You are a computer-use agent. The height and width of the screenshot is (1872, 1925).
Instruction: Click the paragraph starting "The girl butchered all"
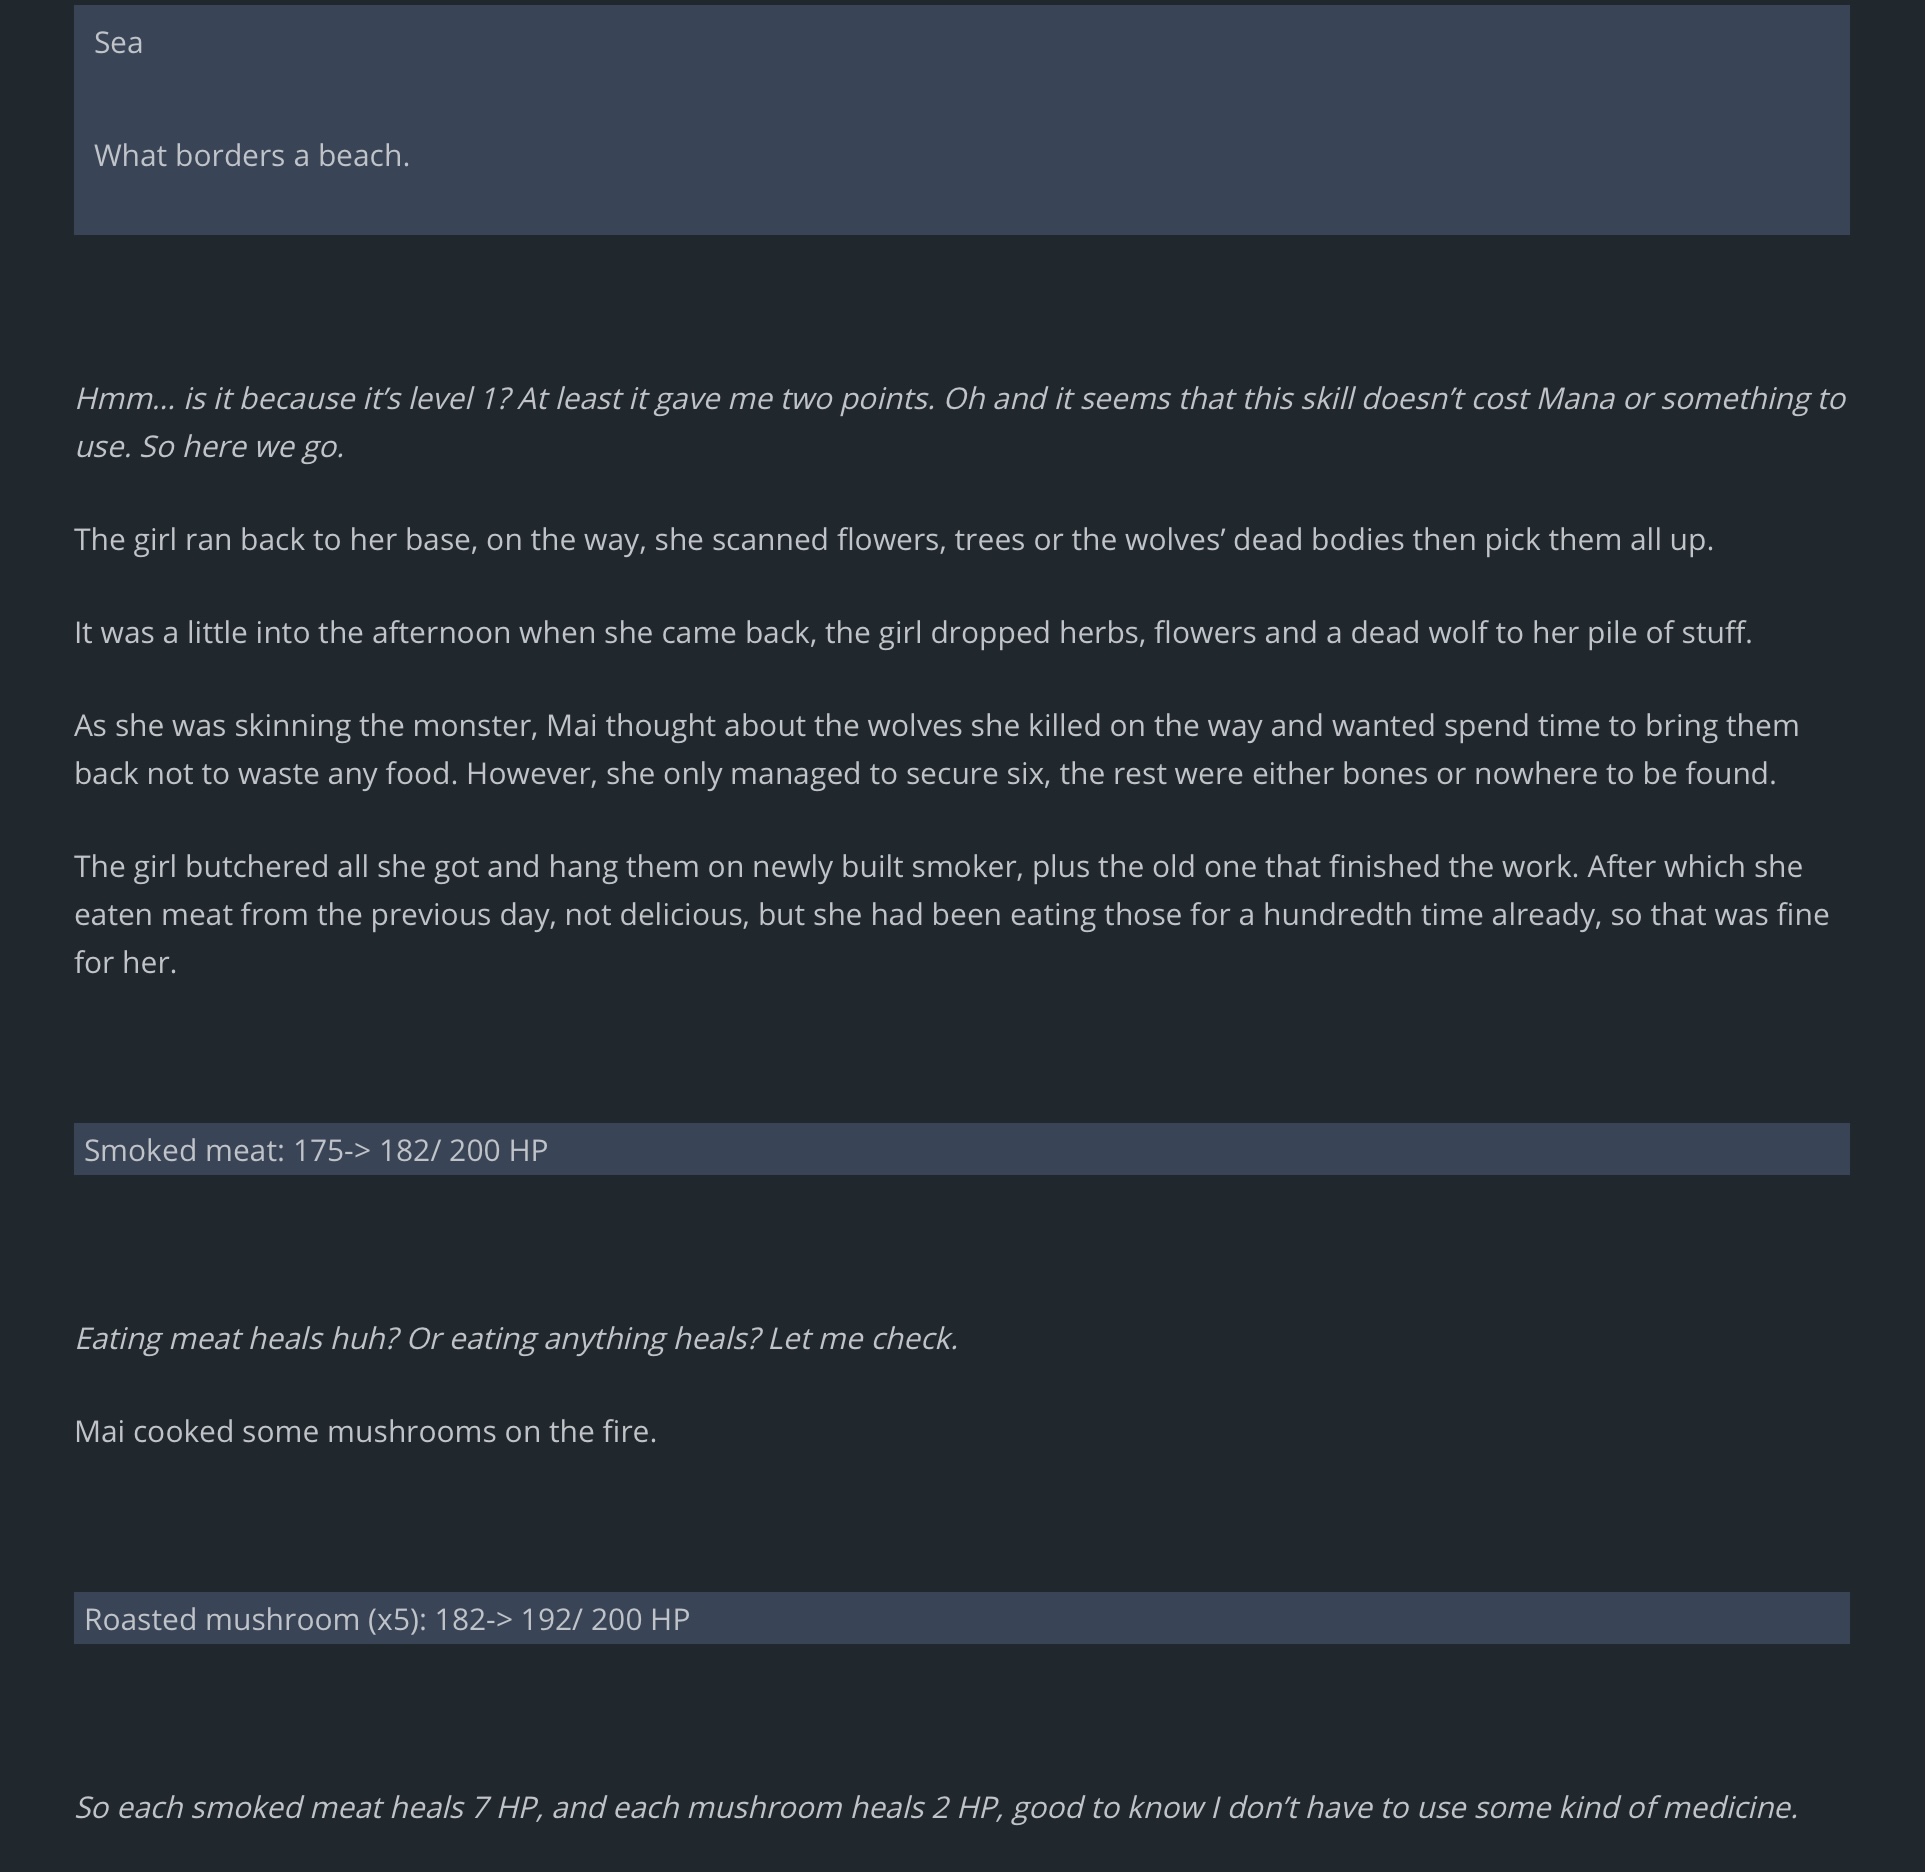tap(950, 914)
